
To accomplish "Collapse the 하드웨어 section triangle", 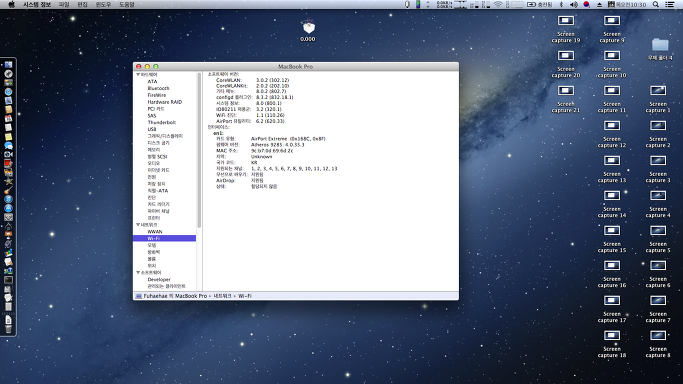I will coord(138,74).
